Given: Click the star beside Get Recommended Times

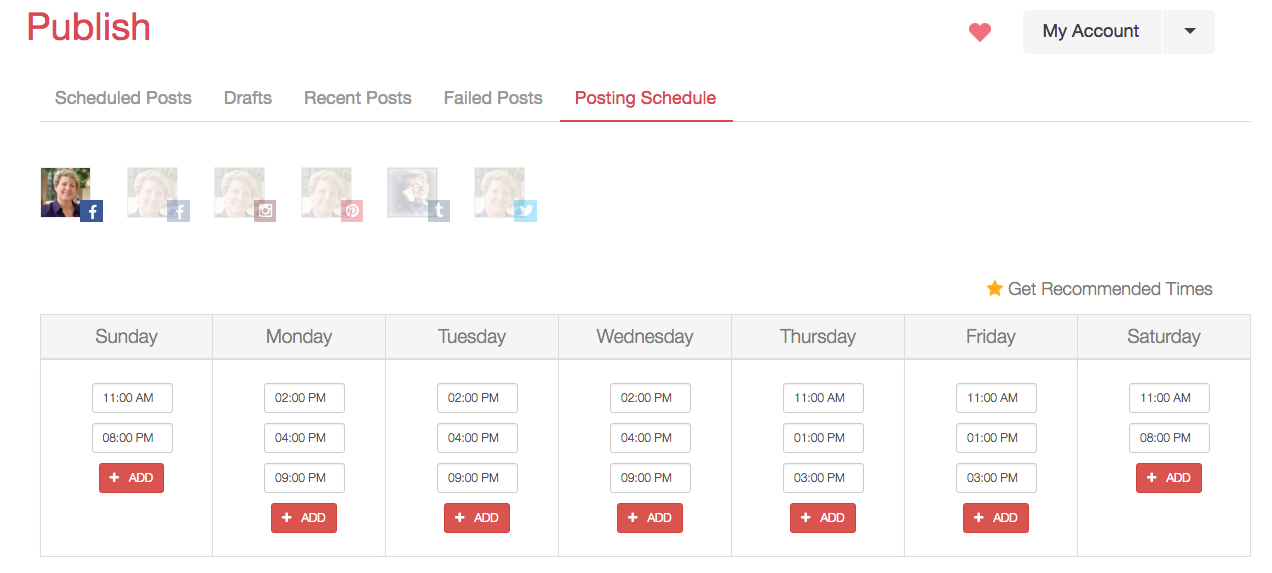Looking at the screenshot, I should (995, 288).
